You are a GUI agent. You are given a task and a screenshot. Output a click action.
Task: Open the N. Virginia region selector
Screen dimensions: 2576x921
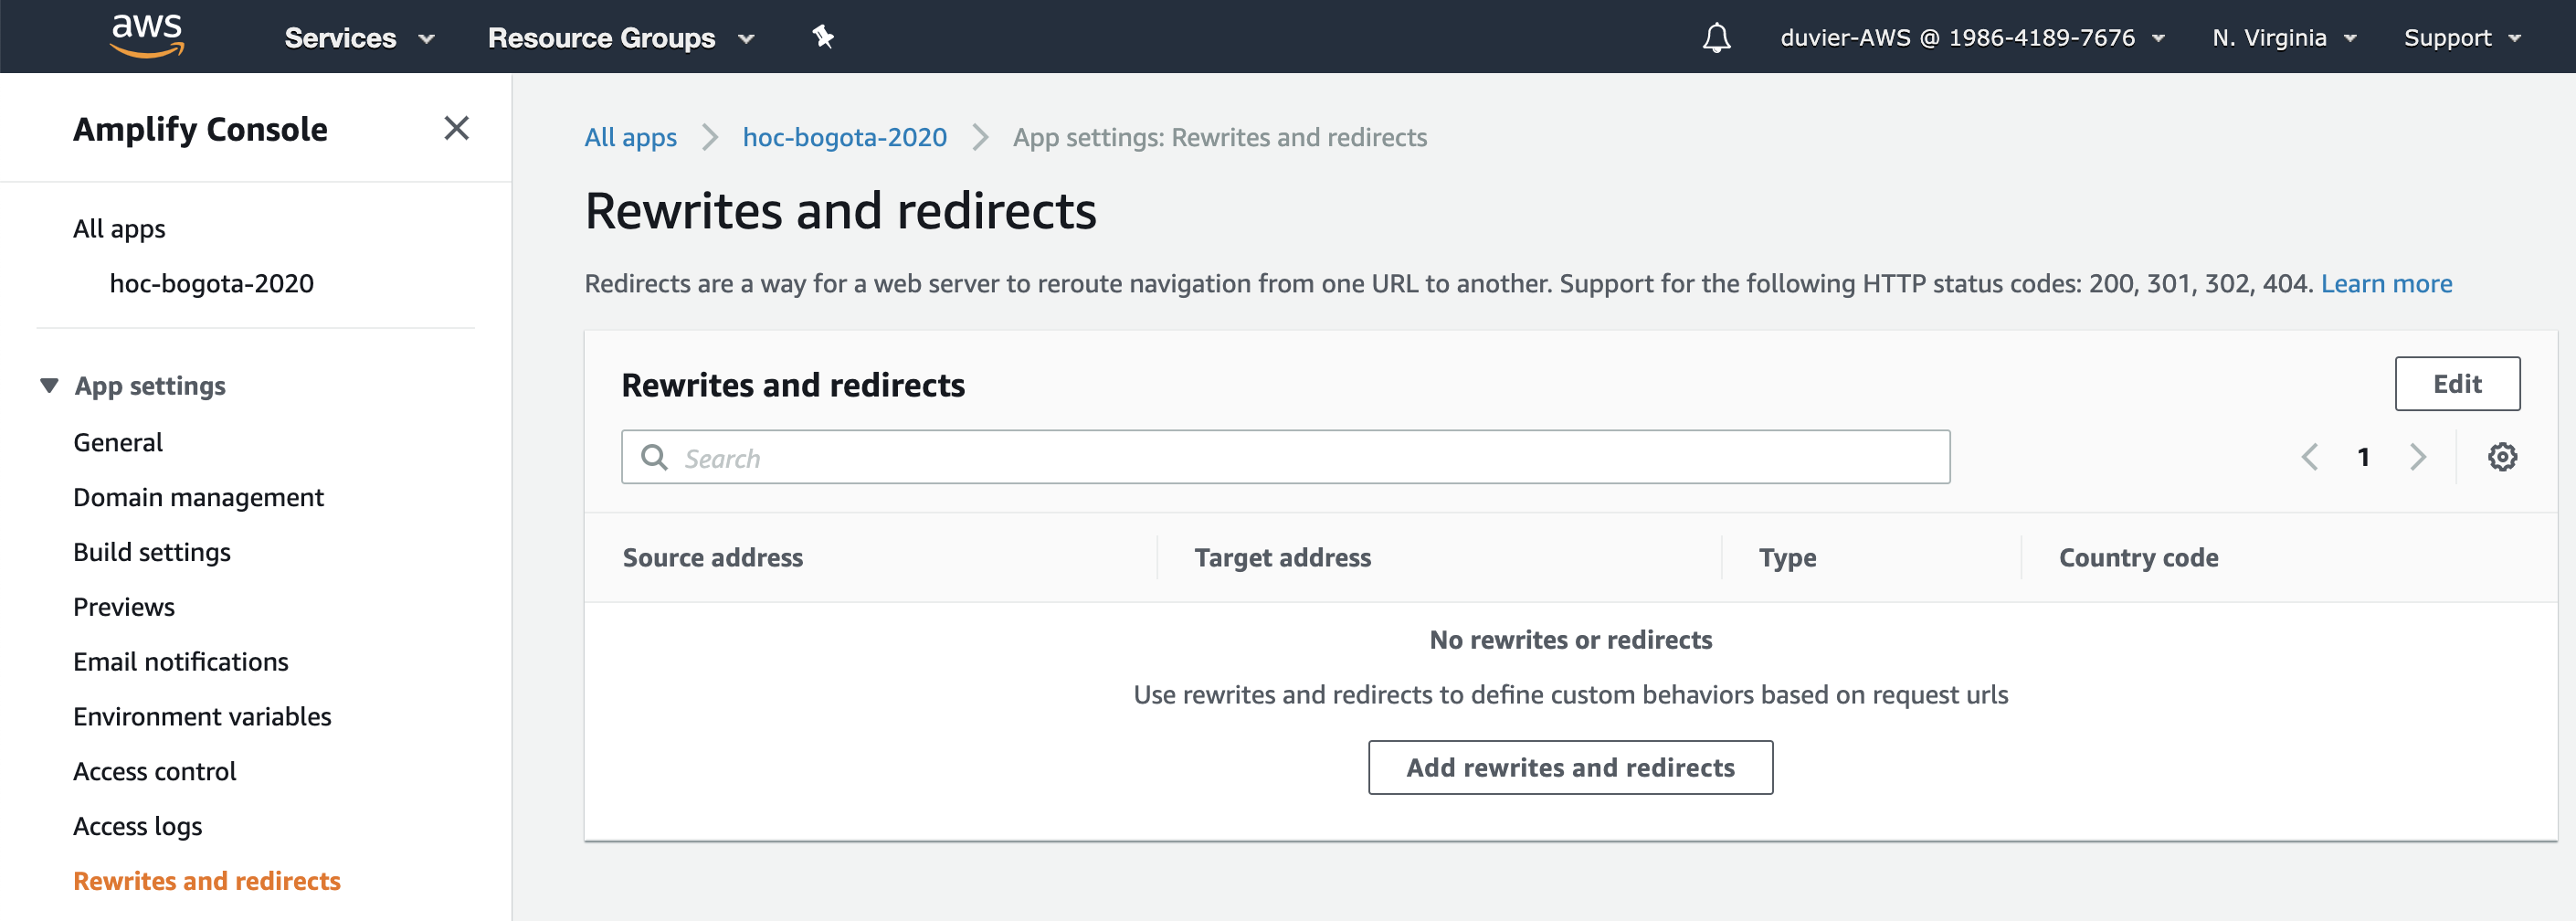(2284, 38)
